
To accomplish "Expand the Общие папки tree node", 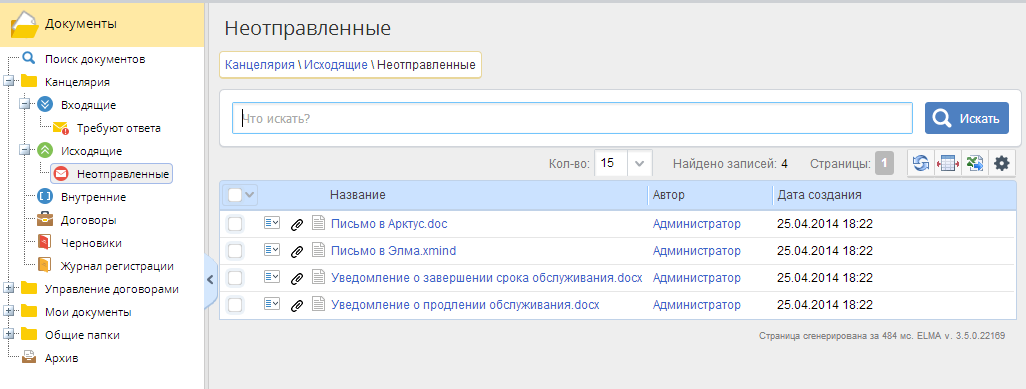I will (x=9, y=335).
